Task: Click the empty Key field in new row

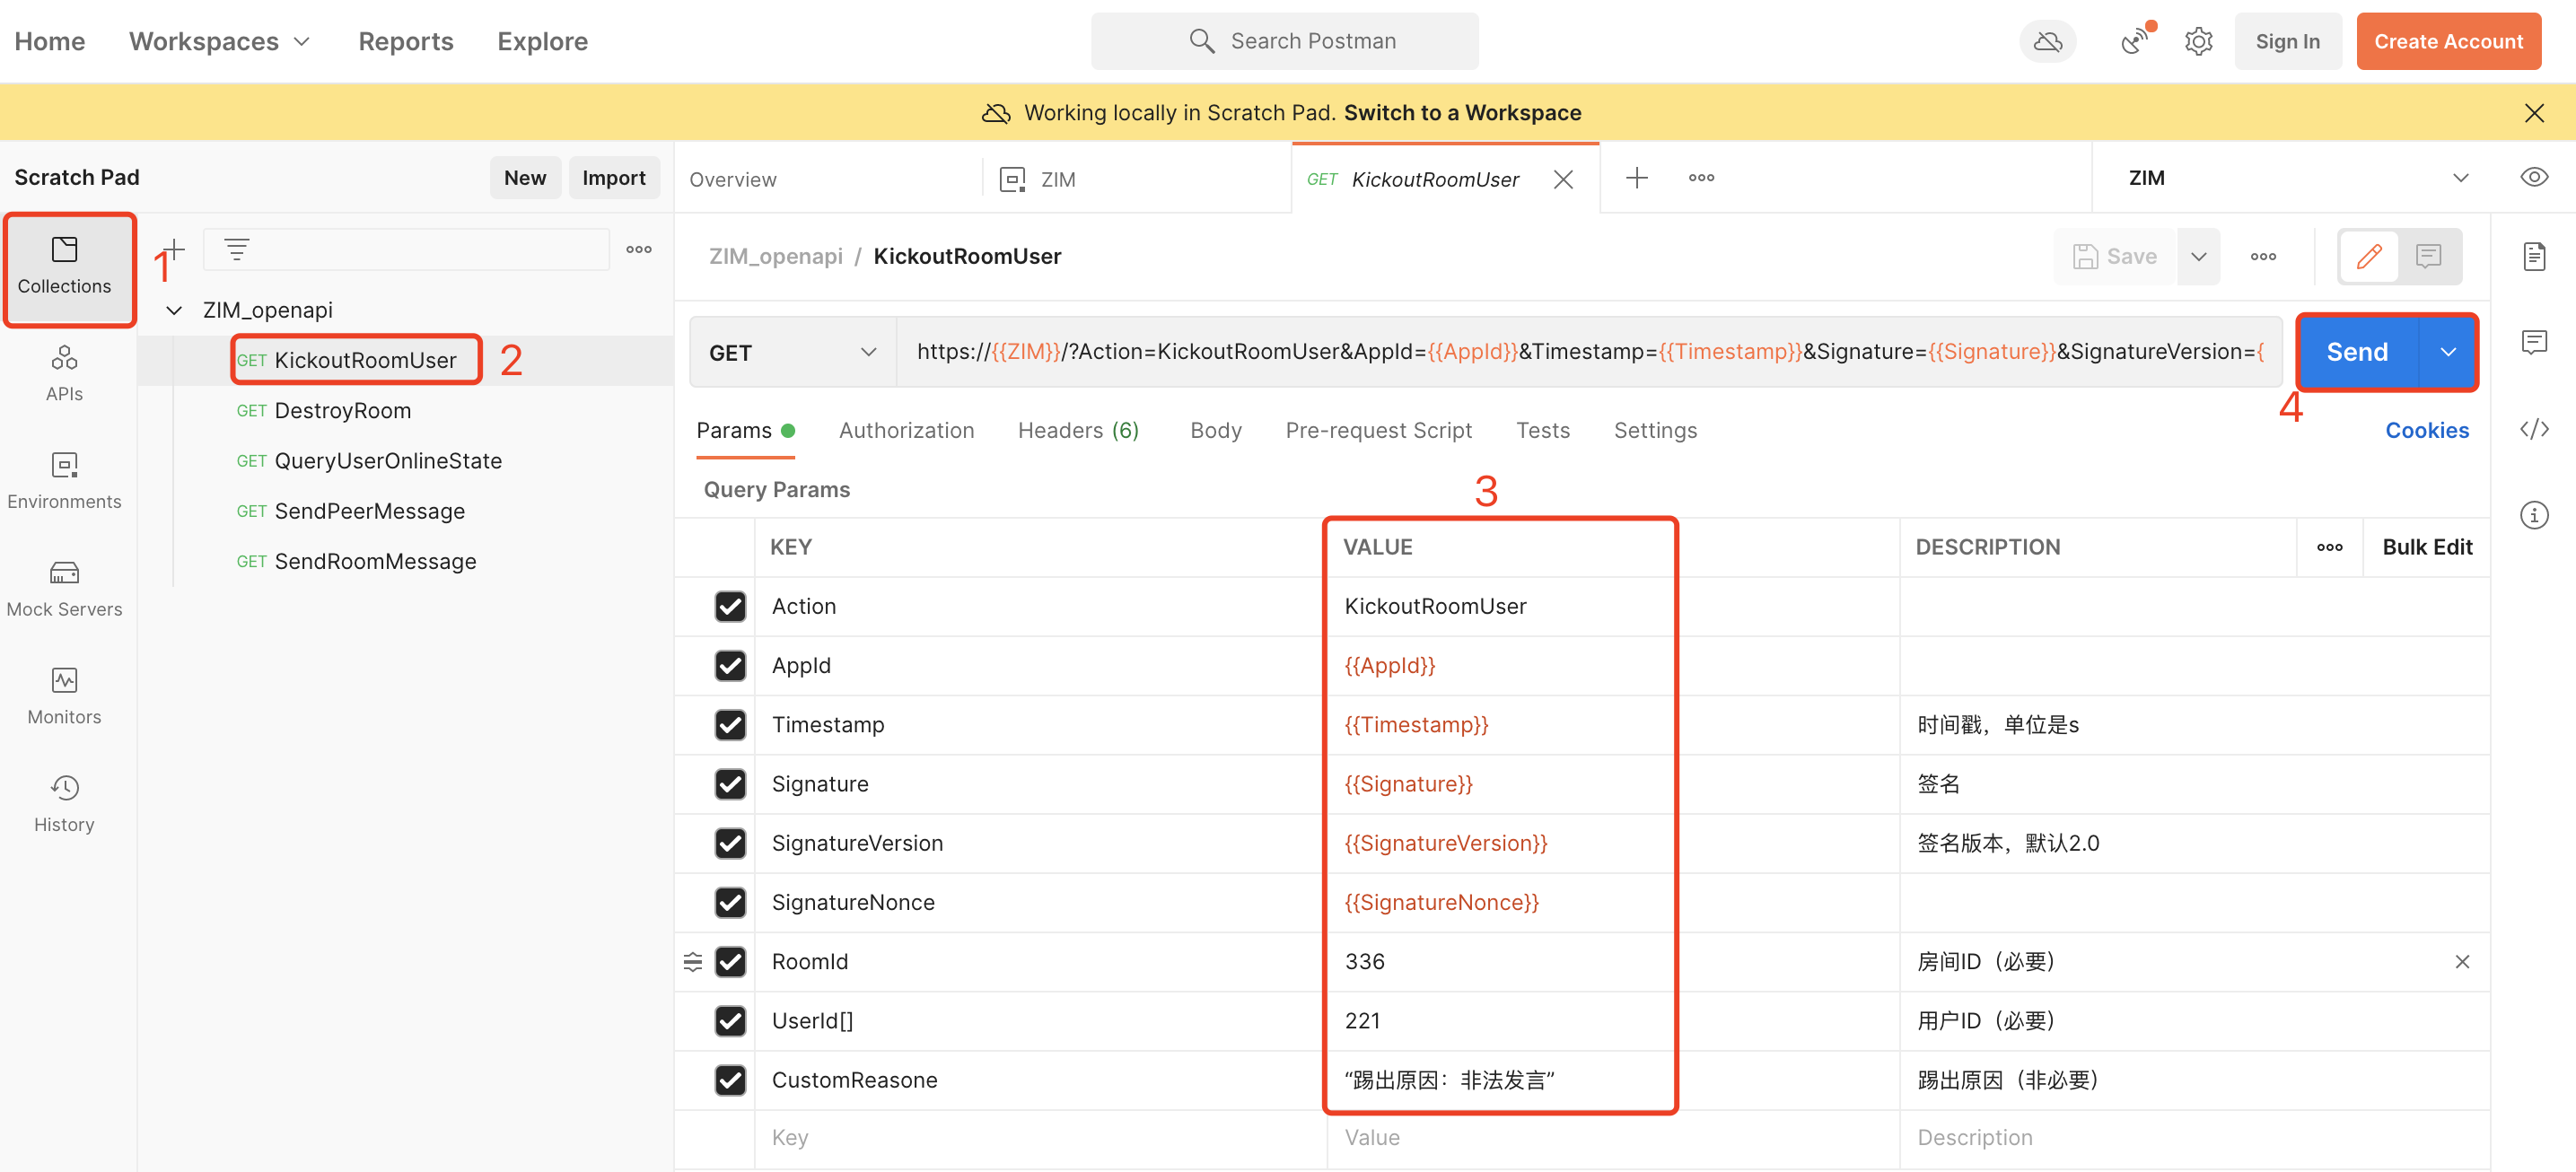Action: click(x=1041, y=1138)
